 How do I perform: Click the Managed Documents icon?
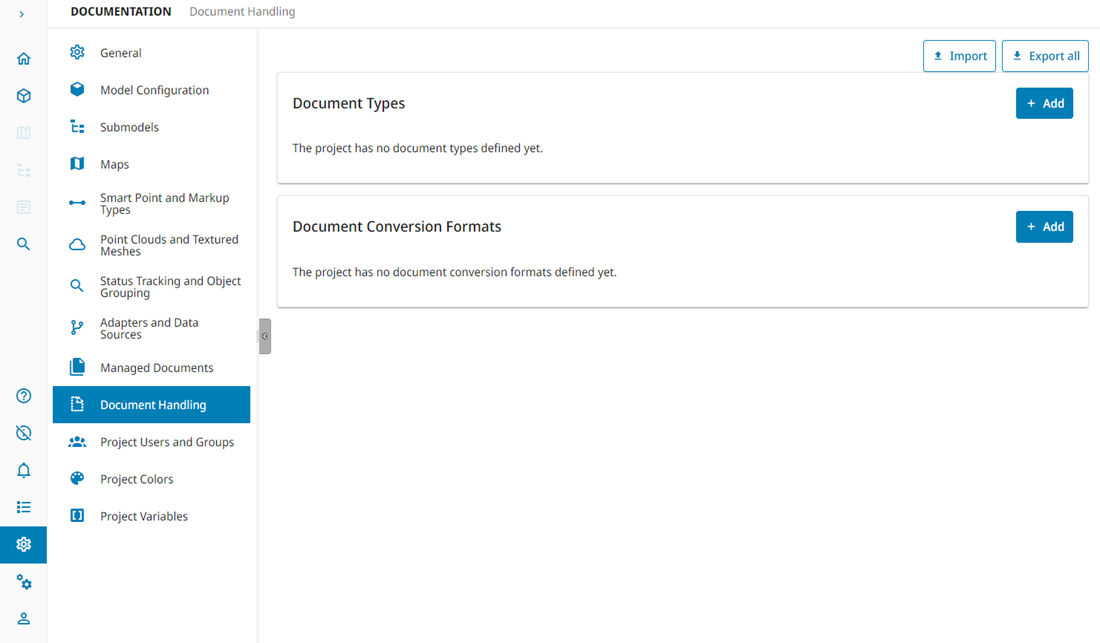77,367
